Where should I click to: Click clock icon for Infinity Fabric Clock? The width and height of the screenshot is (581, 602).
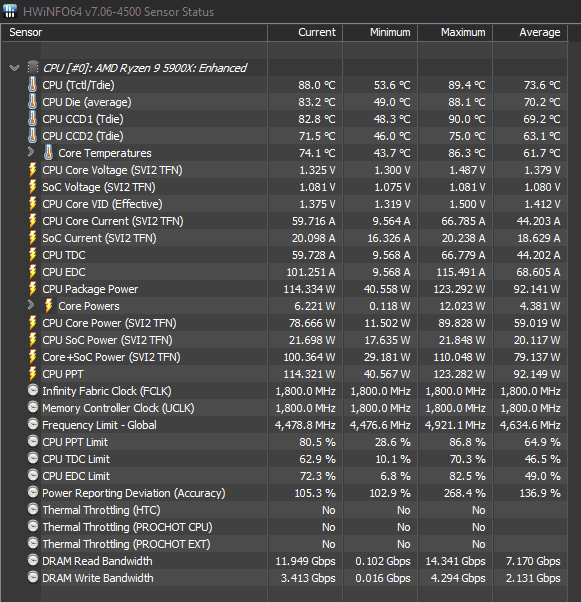point(33,390)
